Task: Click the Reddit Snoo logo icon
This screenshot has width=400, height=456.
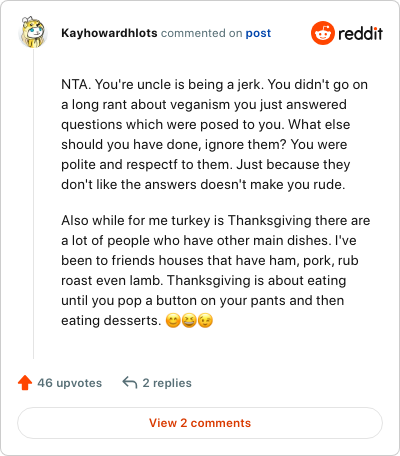Action: click(x=323, y=33)
